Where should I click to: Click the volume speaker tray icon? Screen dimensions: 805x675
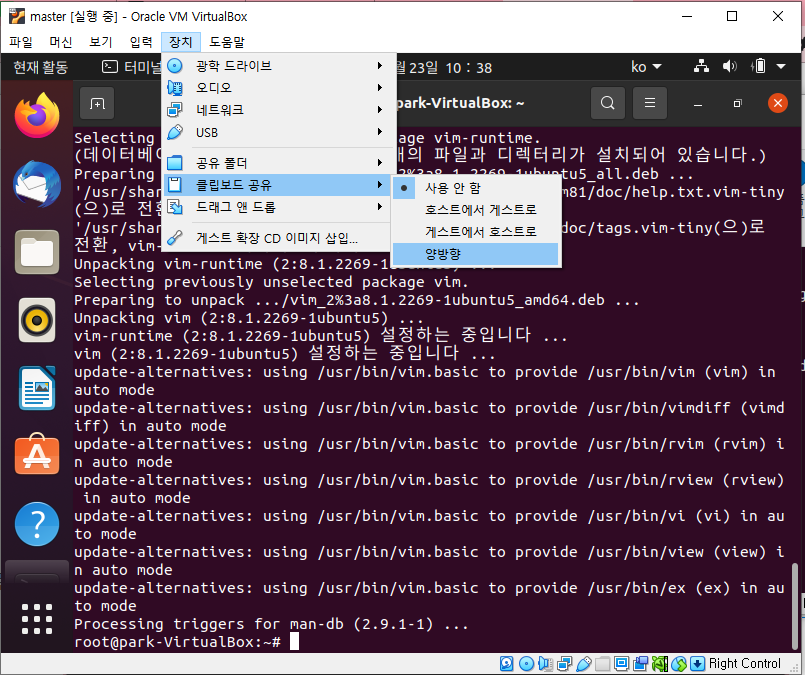pos(730,66)
